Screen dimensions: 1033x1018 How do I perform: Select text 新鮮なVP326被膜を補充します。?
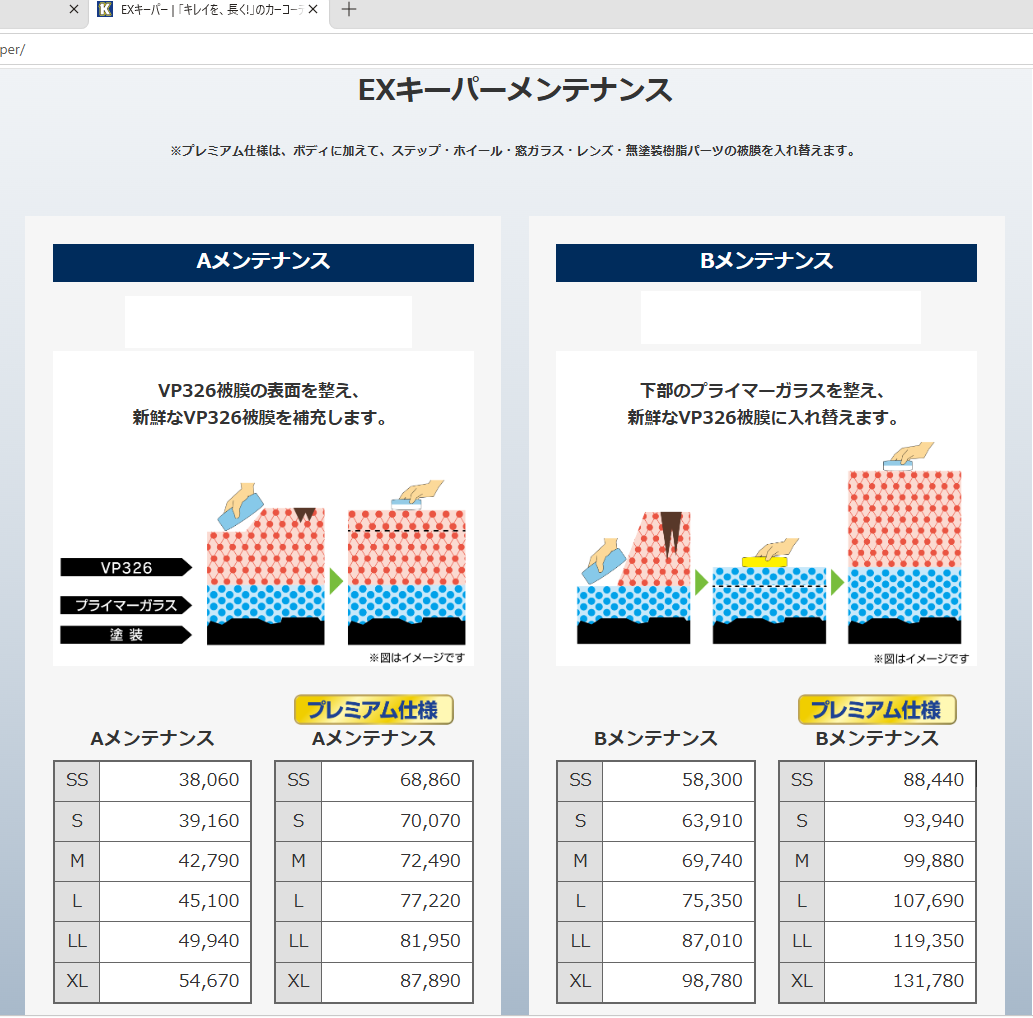(x=260, y=418)
